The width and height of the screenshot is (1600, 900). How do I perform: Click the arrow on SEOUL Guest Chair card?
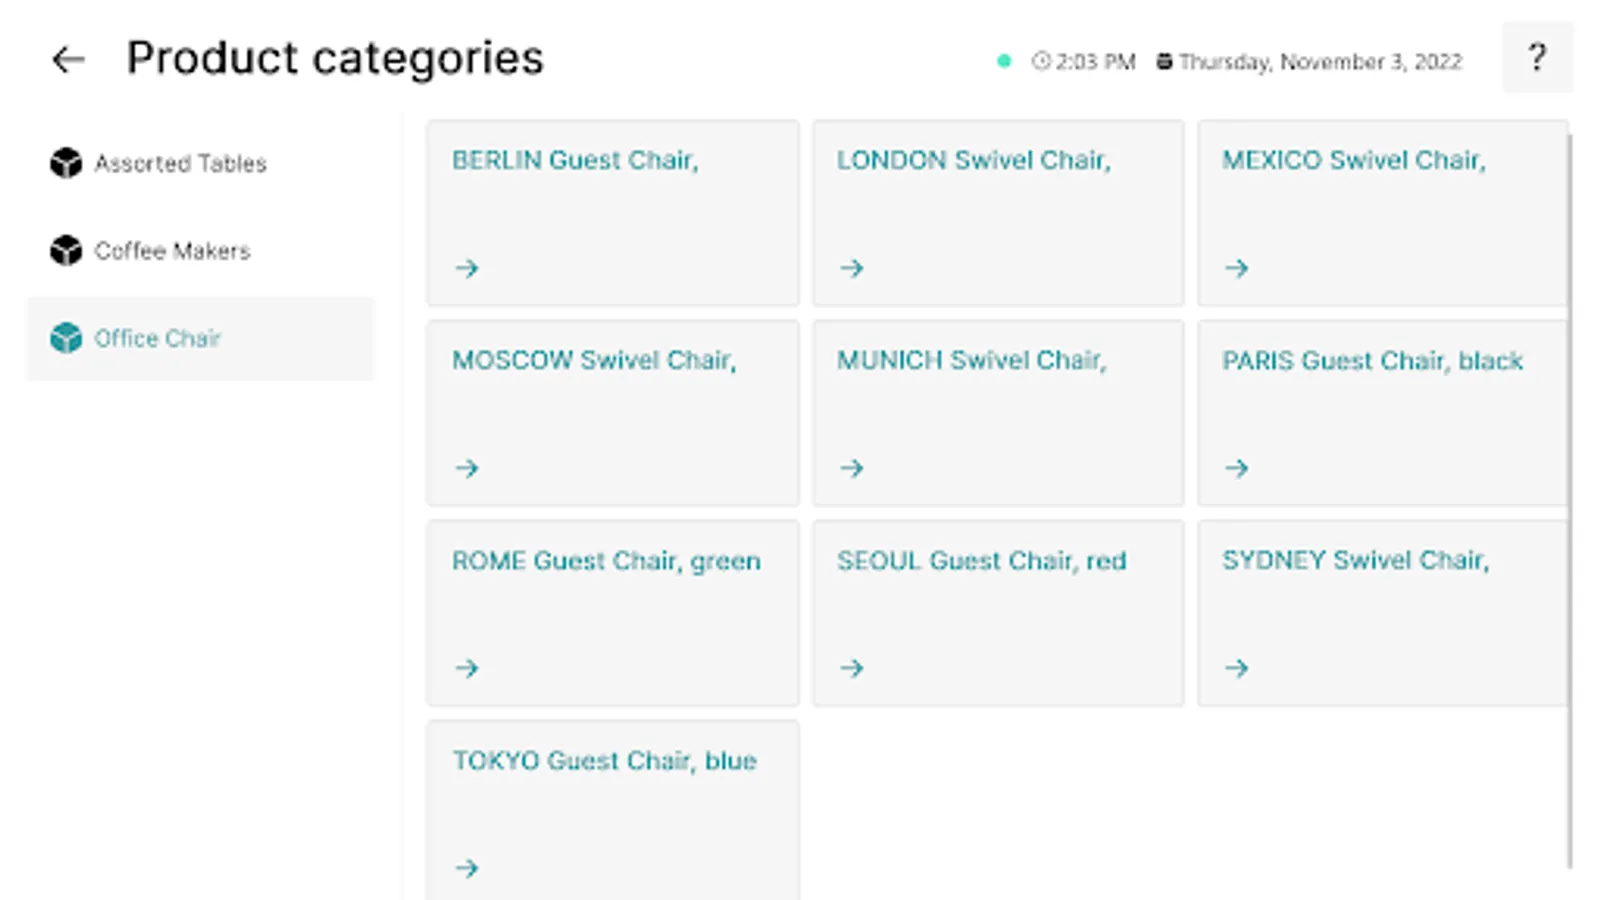[x=852, y=668]
